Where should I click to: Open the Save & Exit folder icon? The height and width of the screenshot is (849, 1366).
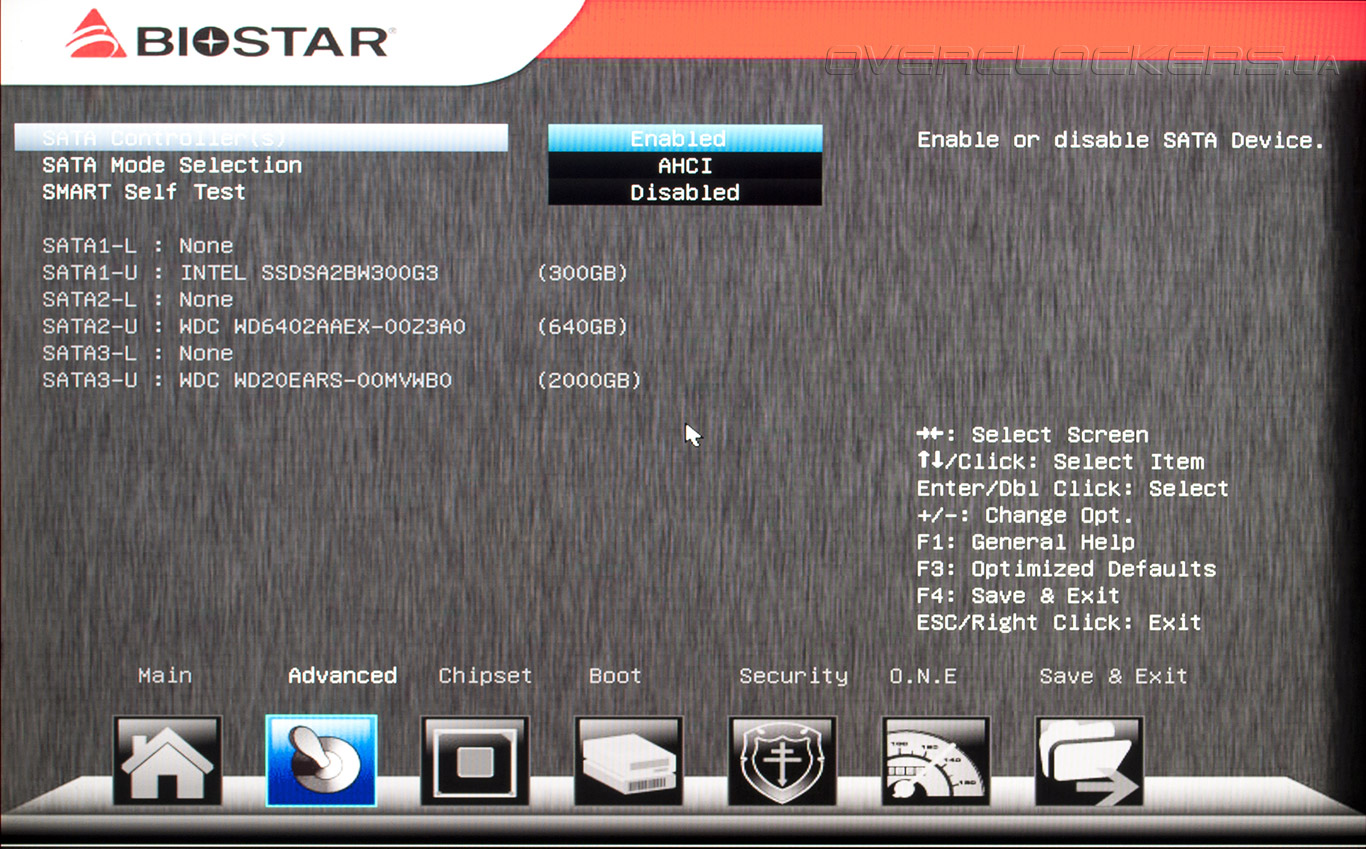[x=1090, y=761]
